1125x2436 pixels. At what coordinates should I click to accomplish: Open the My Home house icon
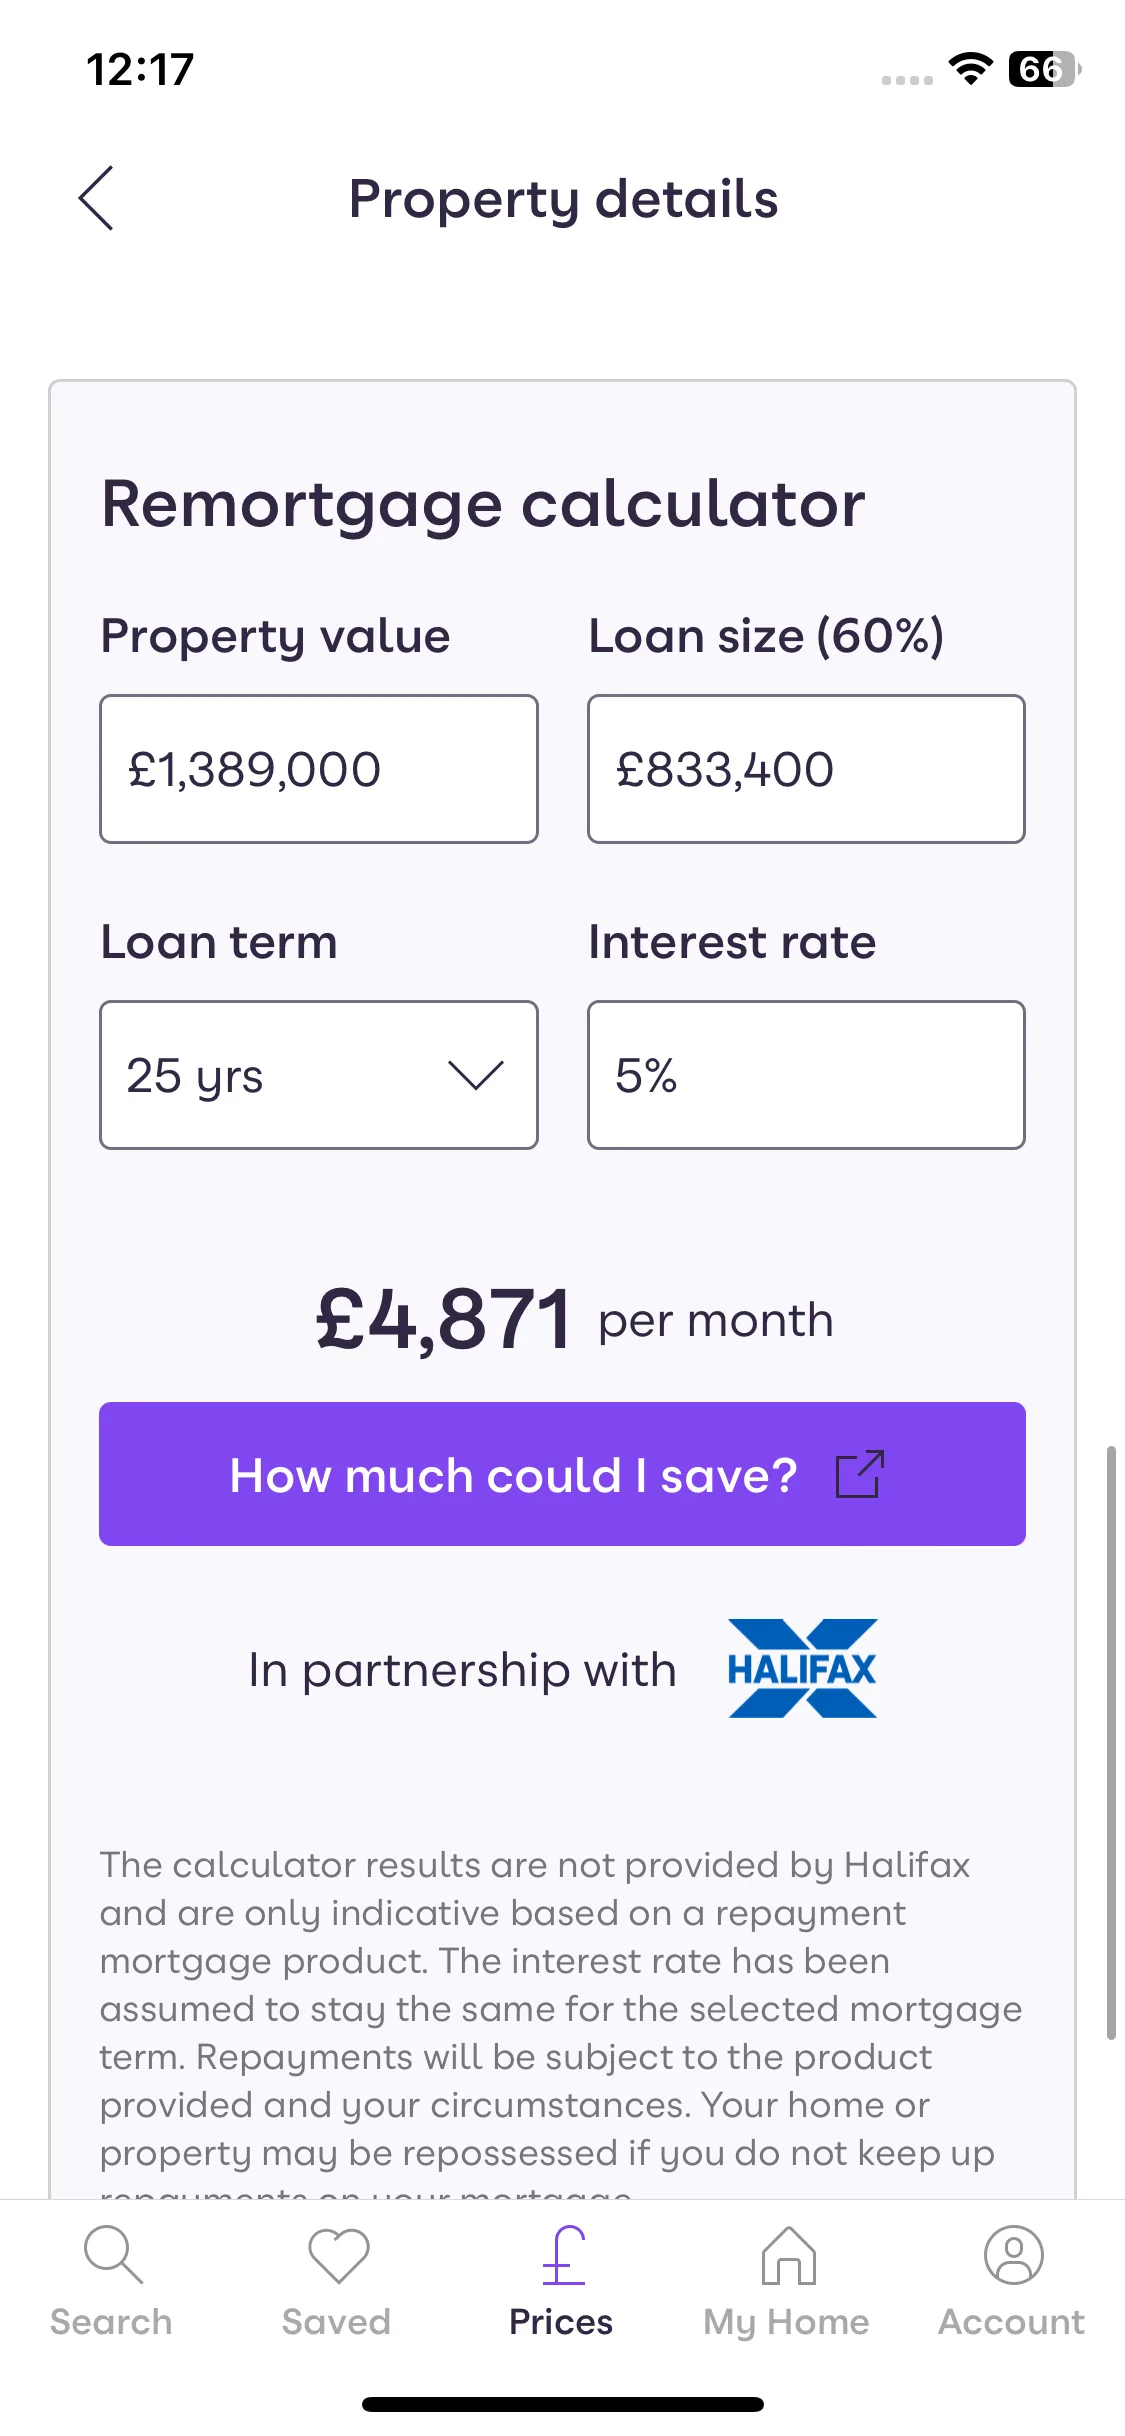pyautogui.click(x=788, y=2255)
